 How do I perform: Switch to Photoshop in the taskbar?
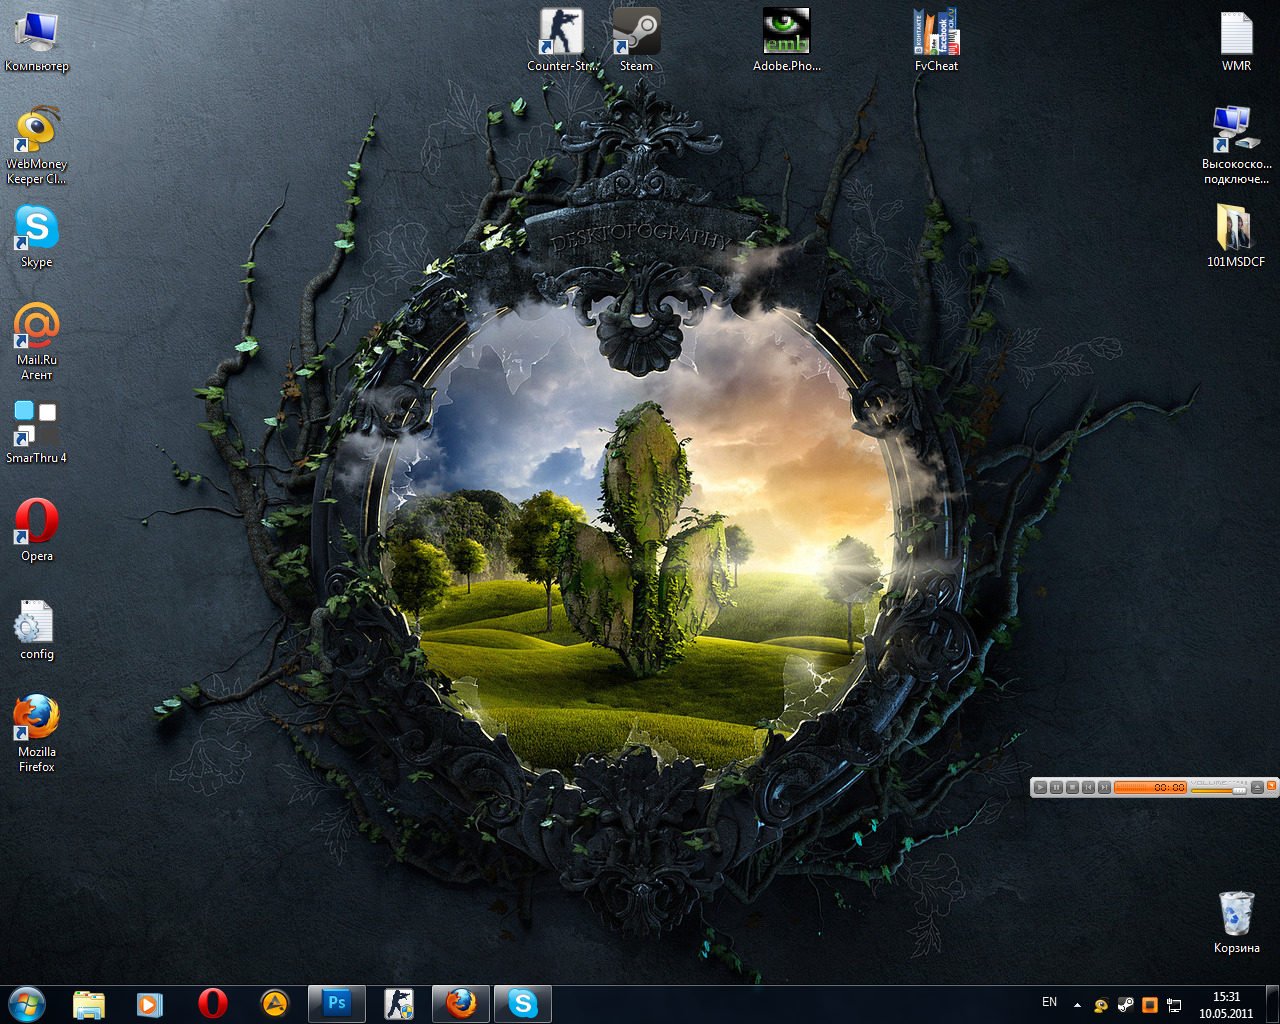click(338, 1003)
